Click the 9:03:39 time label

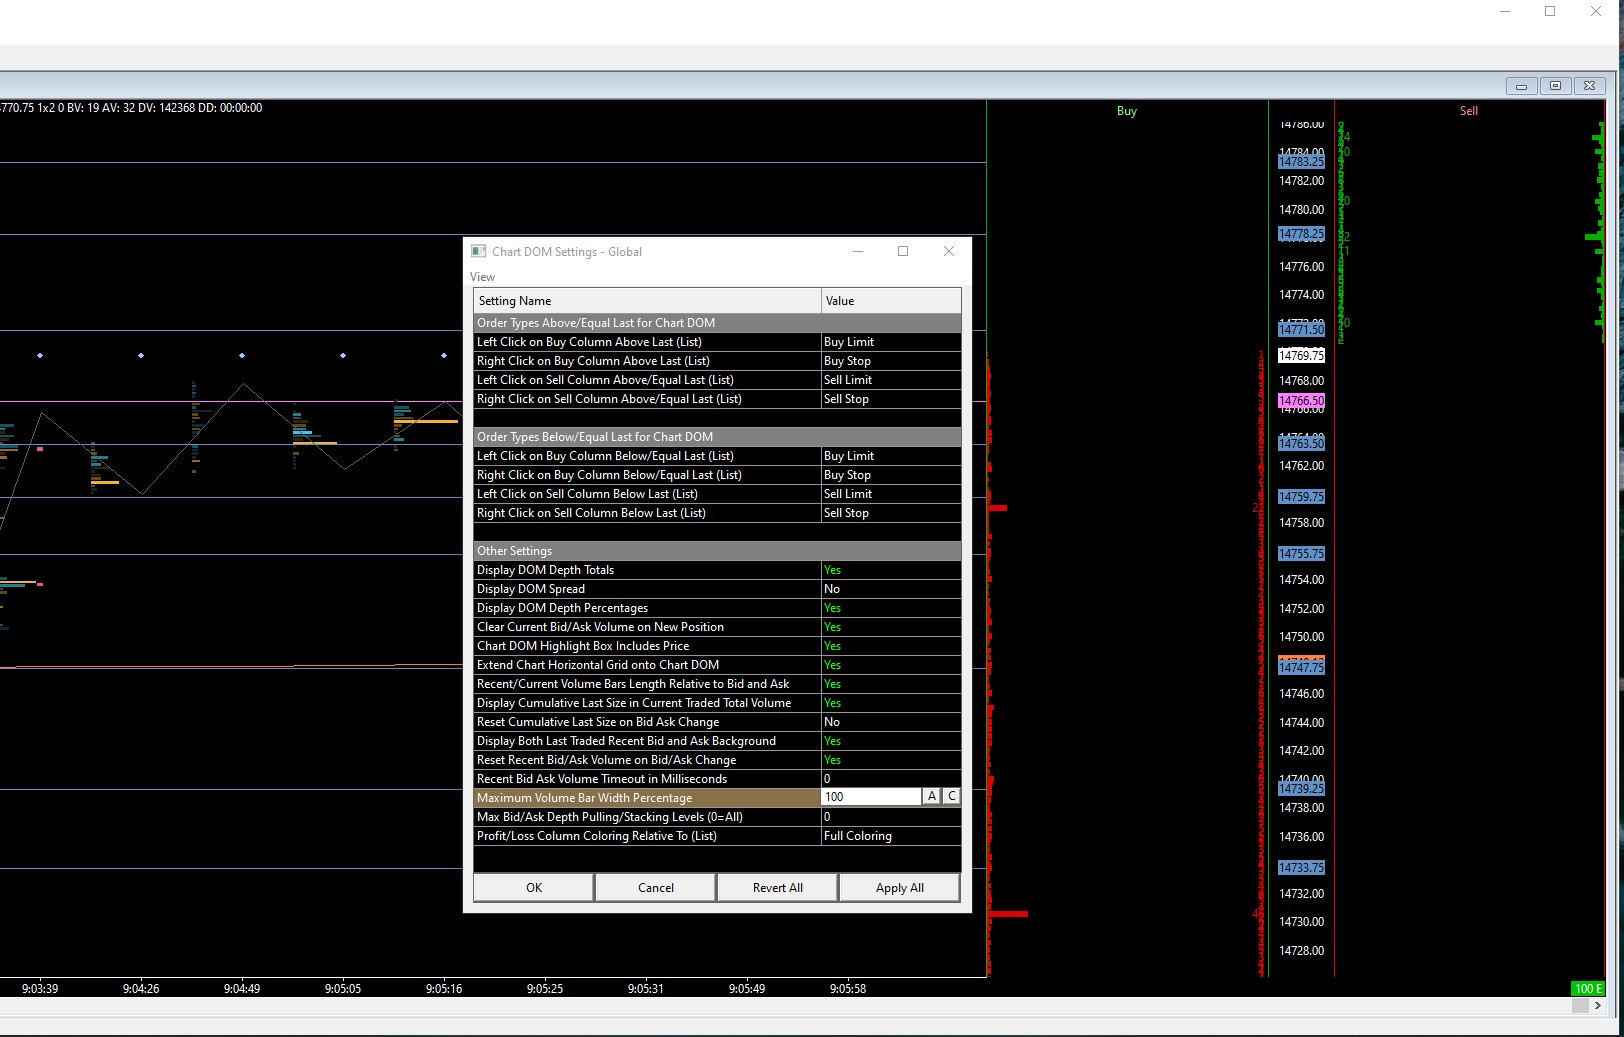pyautogui.click(x=40, y=989)
